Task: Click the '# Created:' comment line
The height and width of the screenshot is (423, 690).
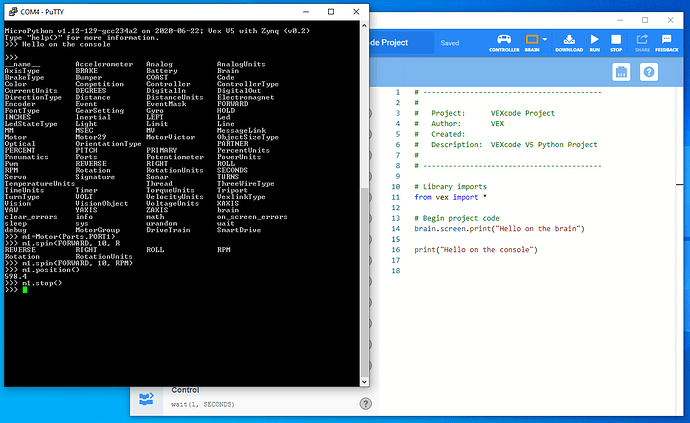Action: (439, 134)
